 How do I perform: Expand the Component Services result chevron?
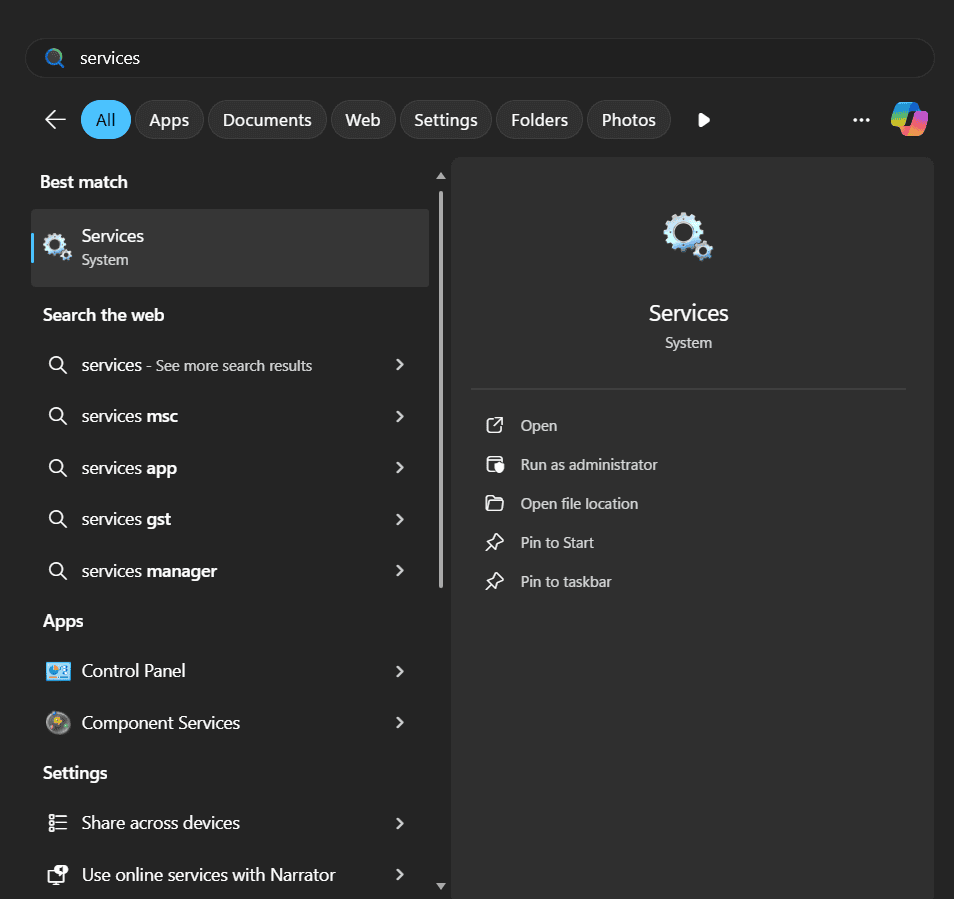click(400, 722)
